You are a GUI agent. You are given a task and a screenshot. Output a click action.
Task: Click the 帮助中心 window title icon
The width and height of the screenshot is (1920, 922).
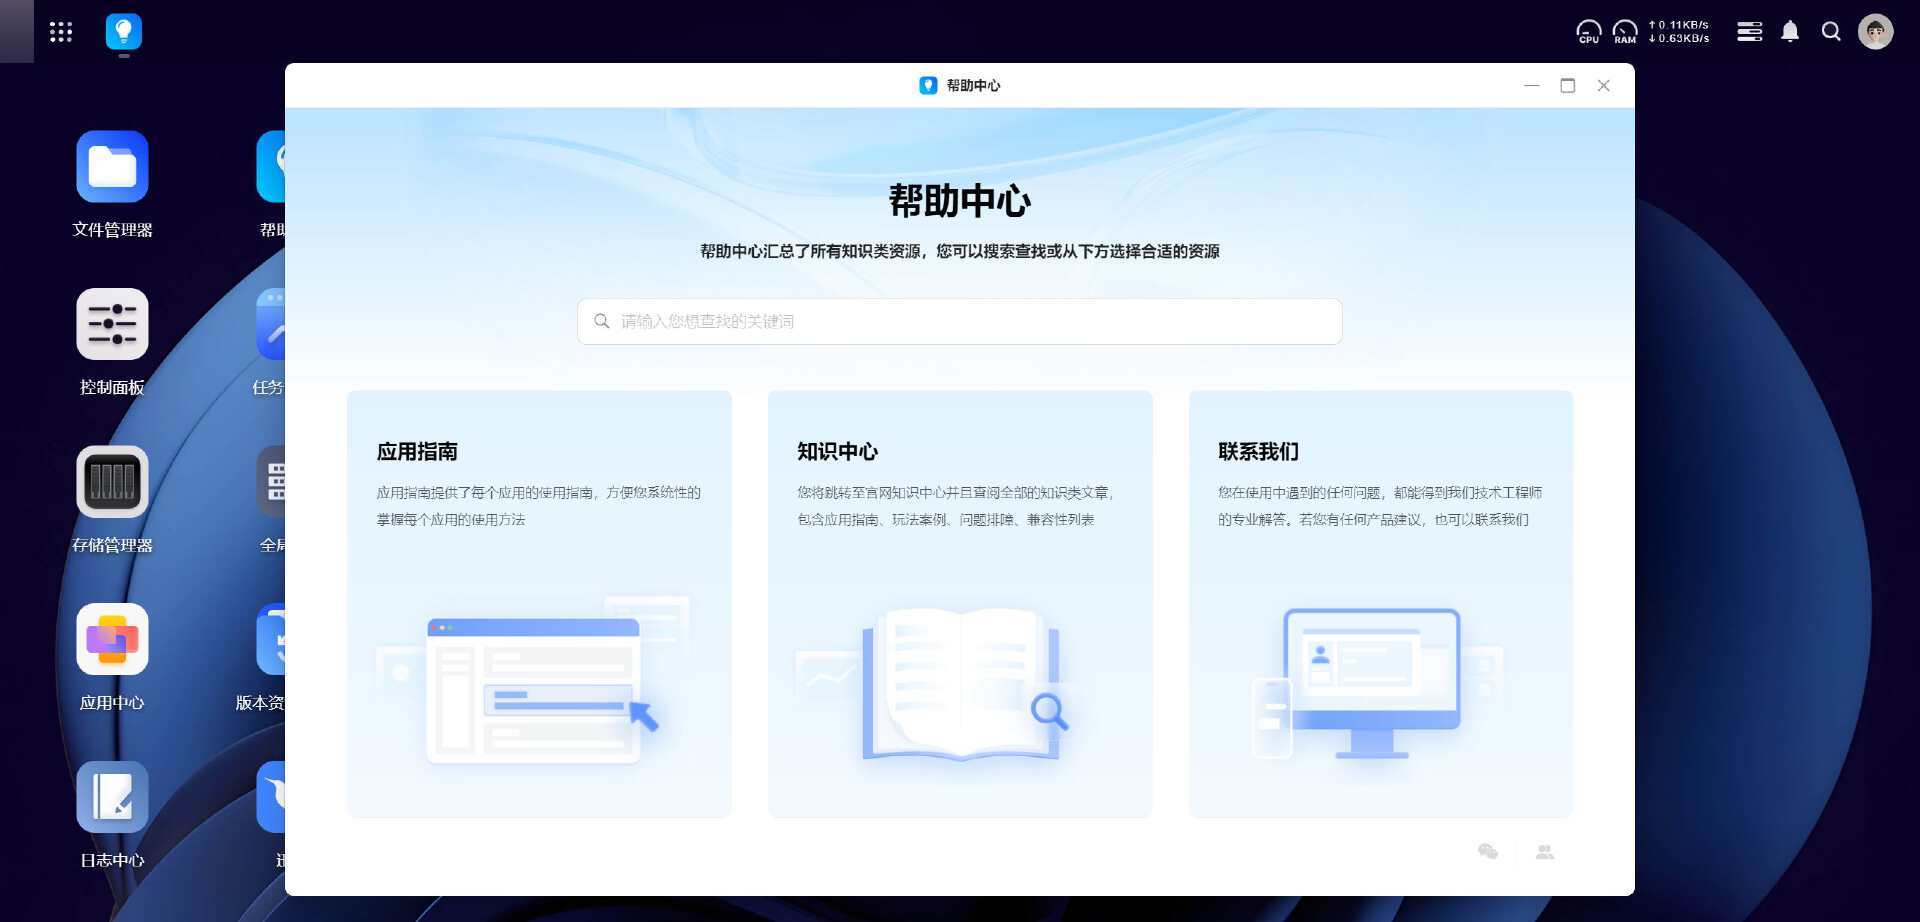[x=928, y=86]
